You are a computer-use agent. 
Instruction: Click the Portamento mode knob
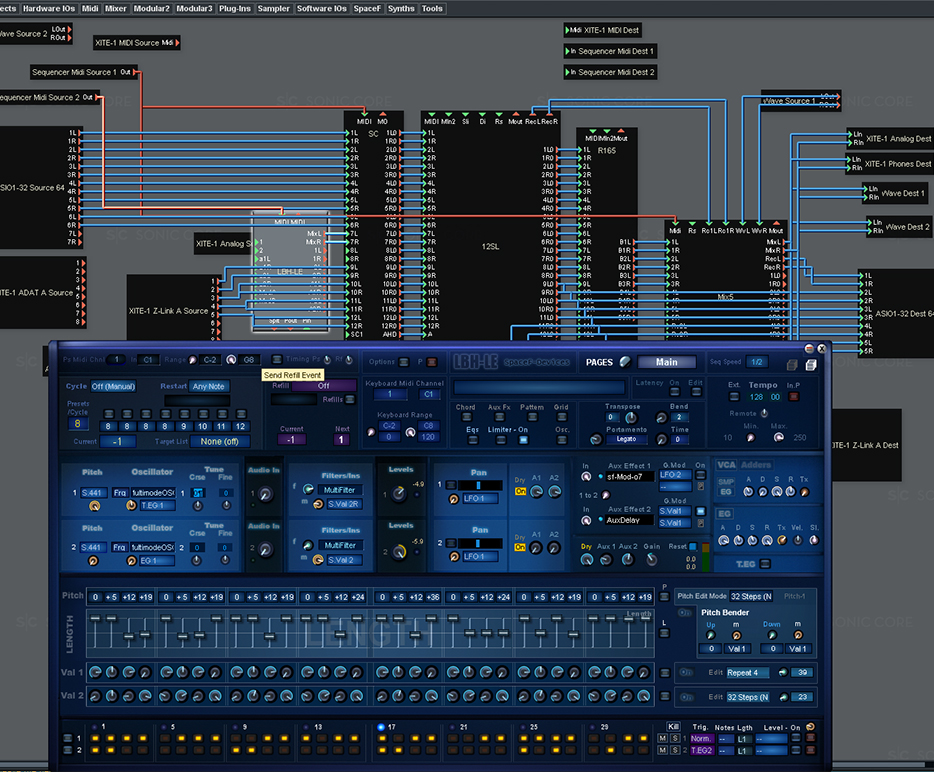point(596,439)
